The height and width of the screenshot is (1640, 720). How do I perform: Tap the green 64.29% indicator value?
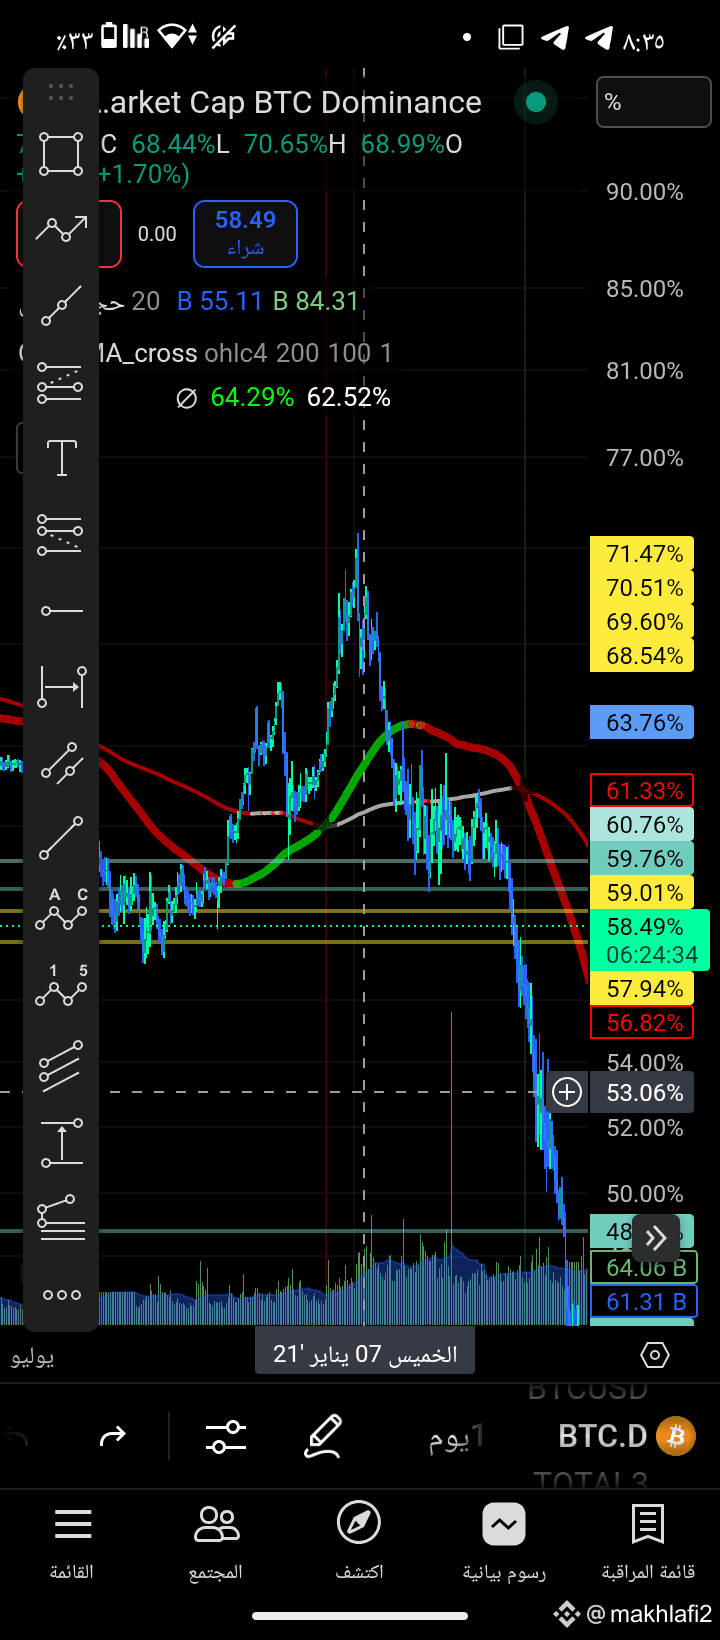252,398
